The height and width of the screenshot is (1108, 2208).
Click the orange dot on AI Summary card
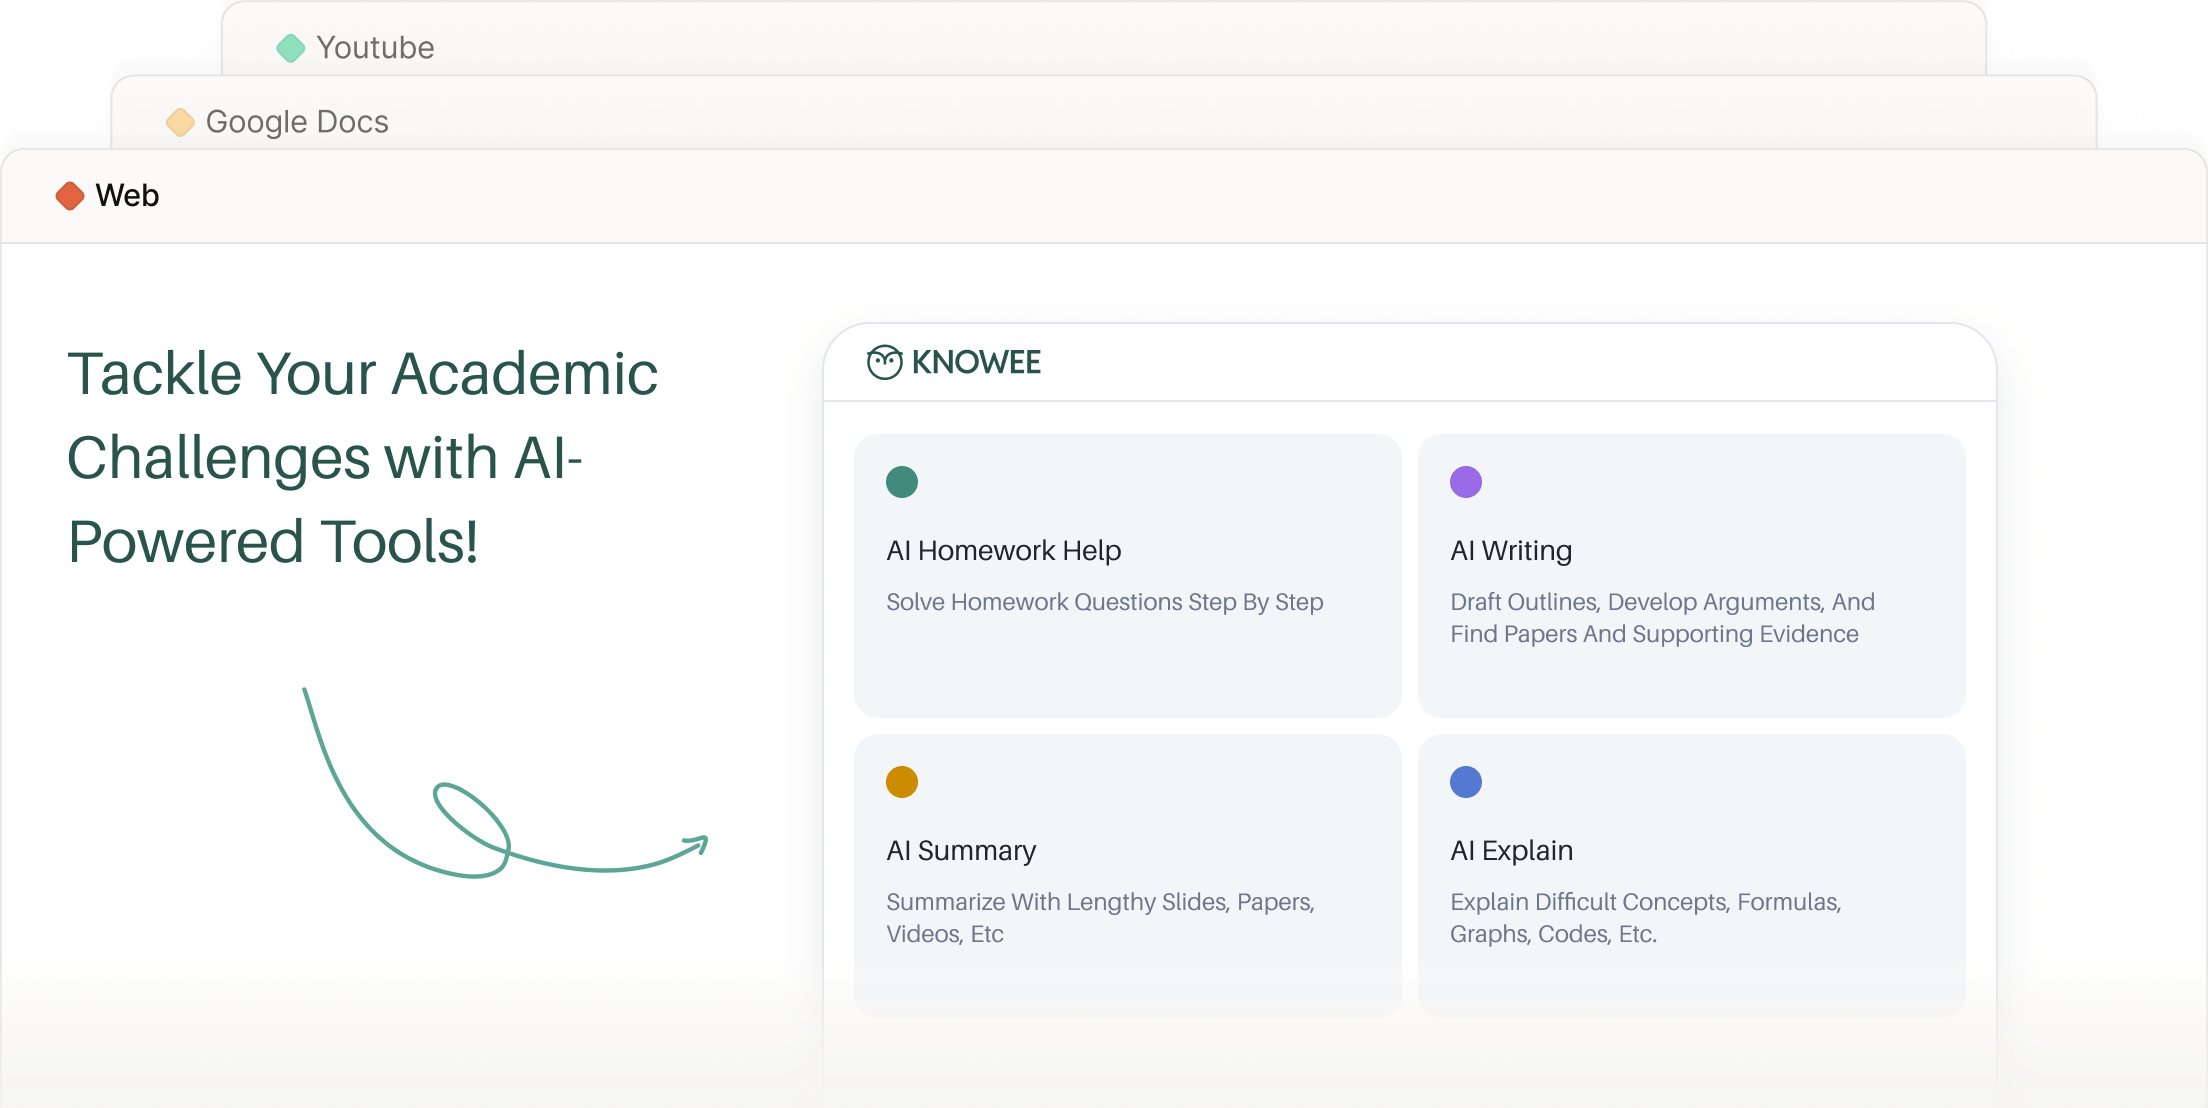(902, 782)
